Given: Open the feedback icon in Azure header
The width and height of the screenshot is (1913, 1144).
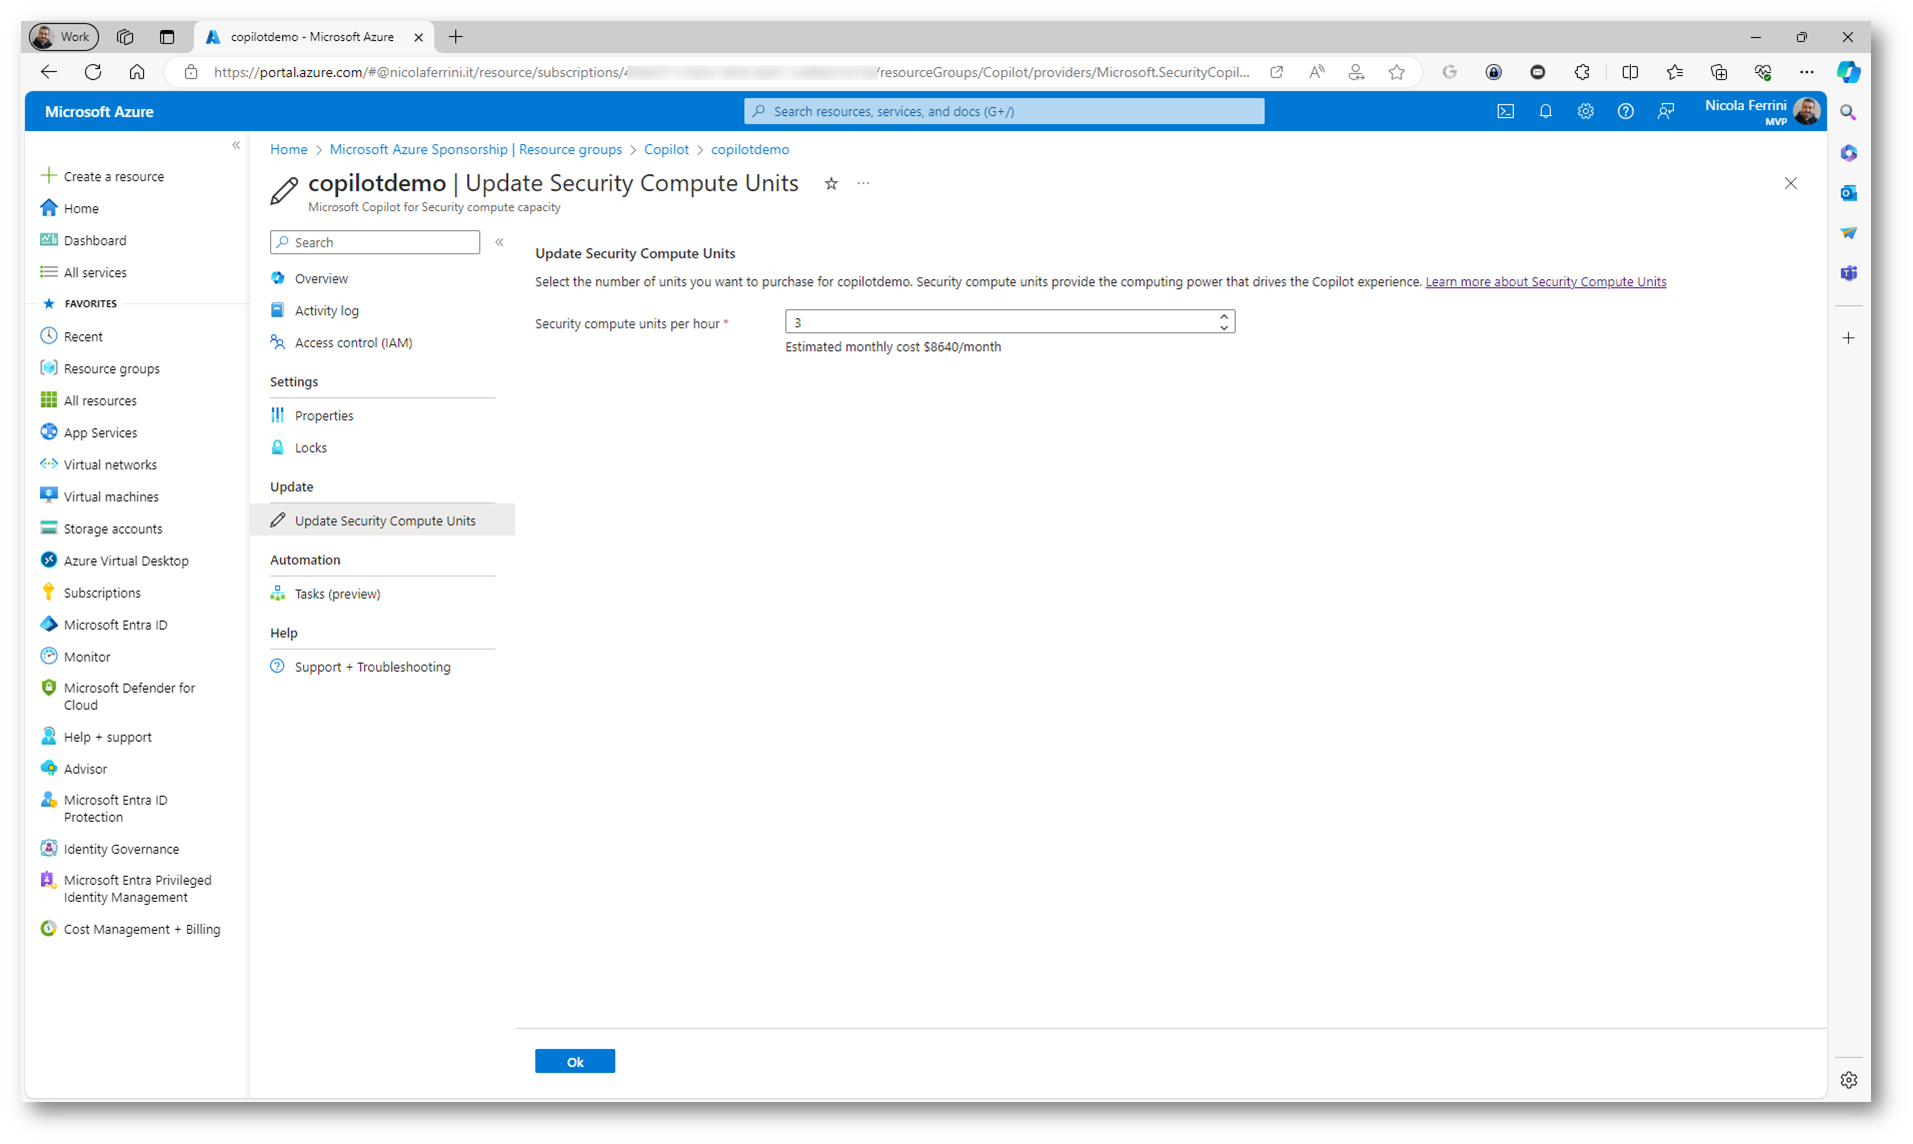Looking at the screenshot, I should tap(1665, 111).
